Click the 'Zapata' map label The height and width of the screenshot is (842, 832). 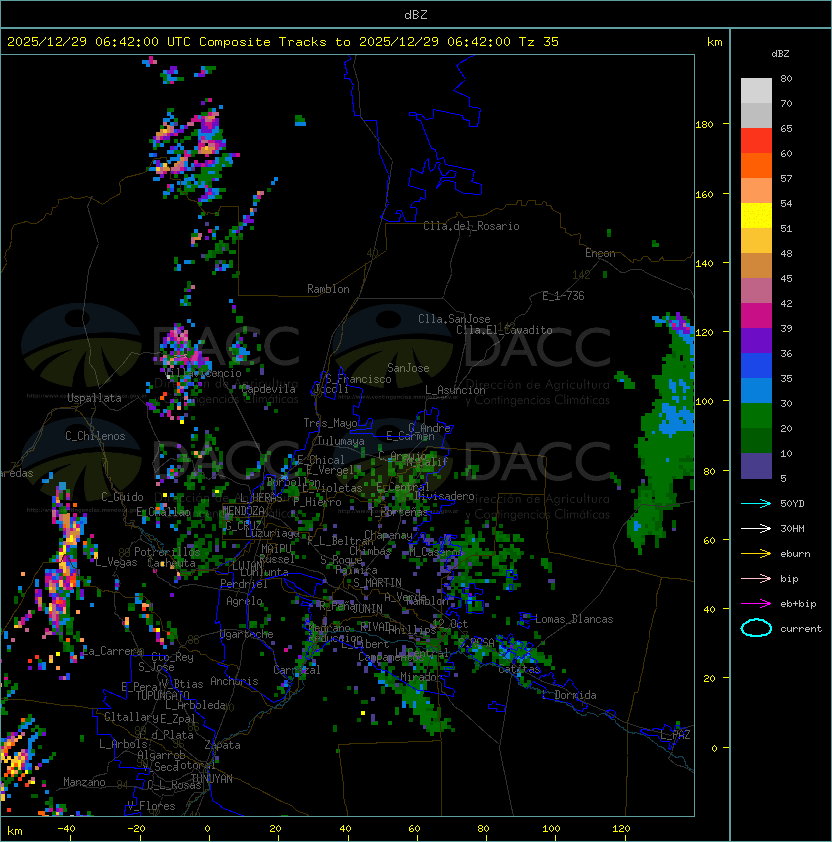coord(222,745)
